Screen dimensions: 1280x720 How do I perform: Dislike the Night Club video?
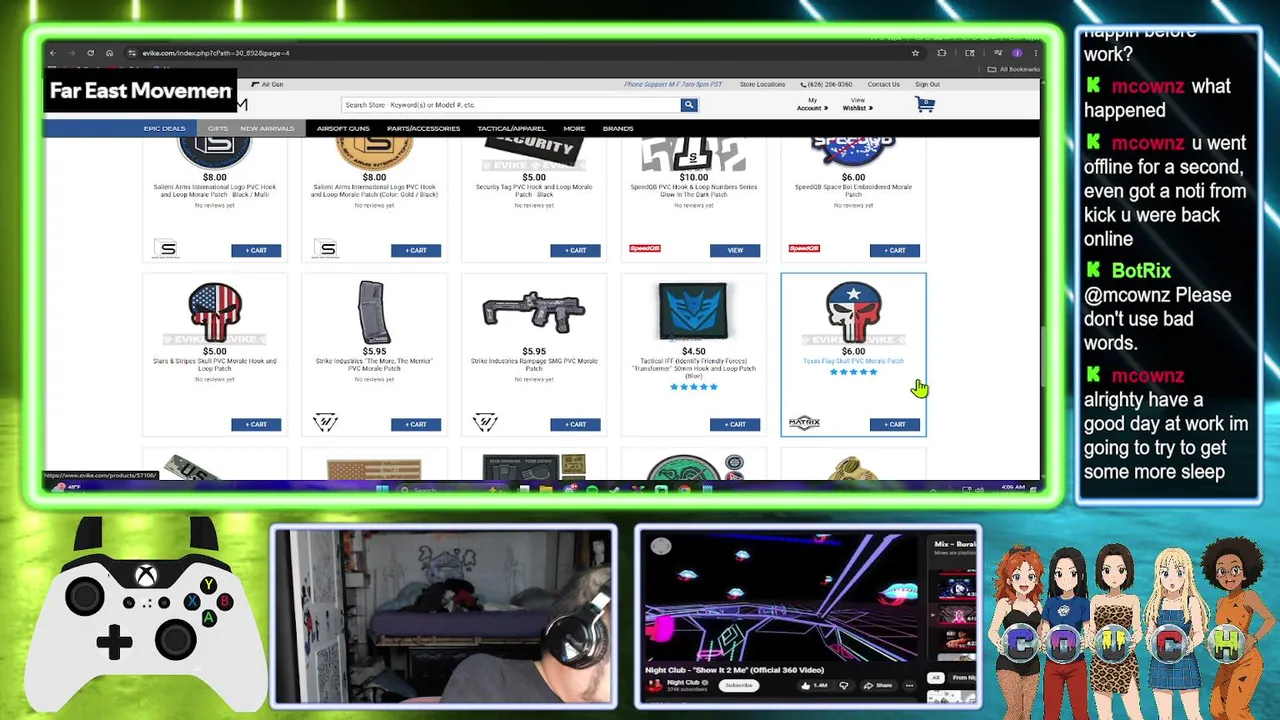(843, 685)
